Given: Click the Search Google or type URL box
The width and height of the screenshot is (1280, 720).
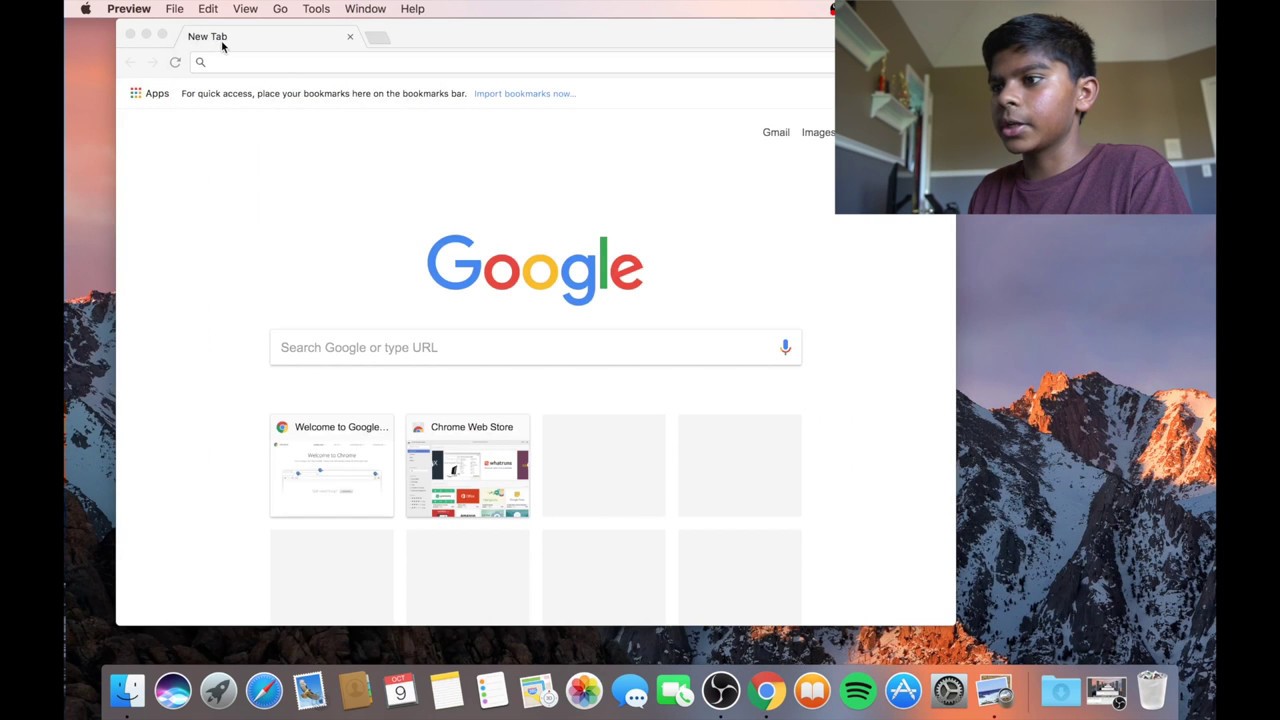Looking at the screenshot, I should click(535, 347).
